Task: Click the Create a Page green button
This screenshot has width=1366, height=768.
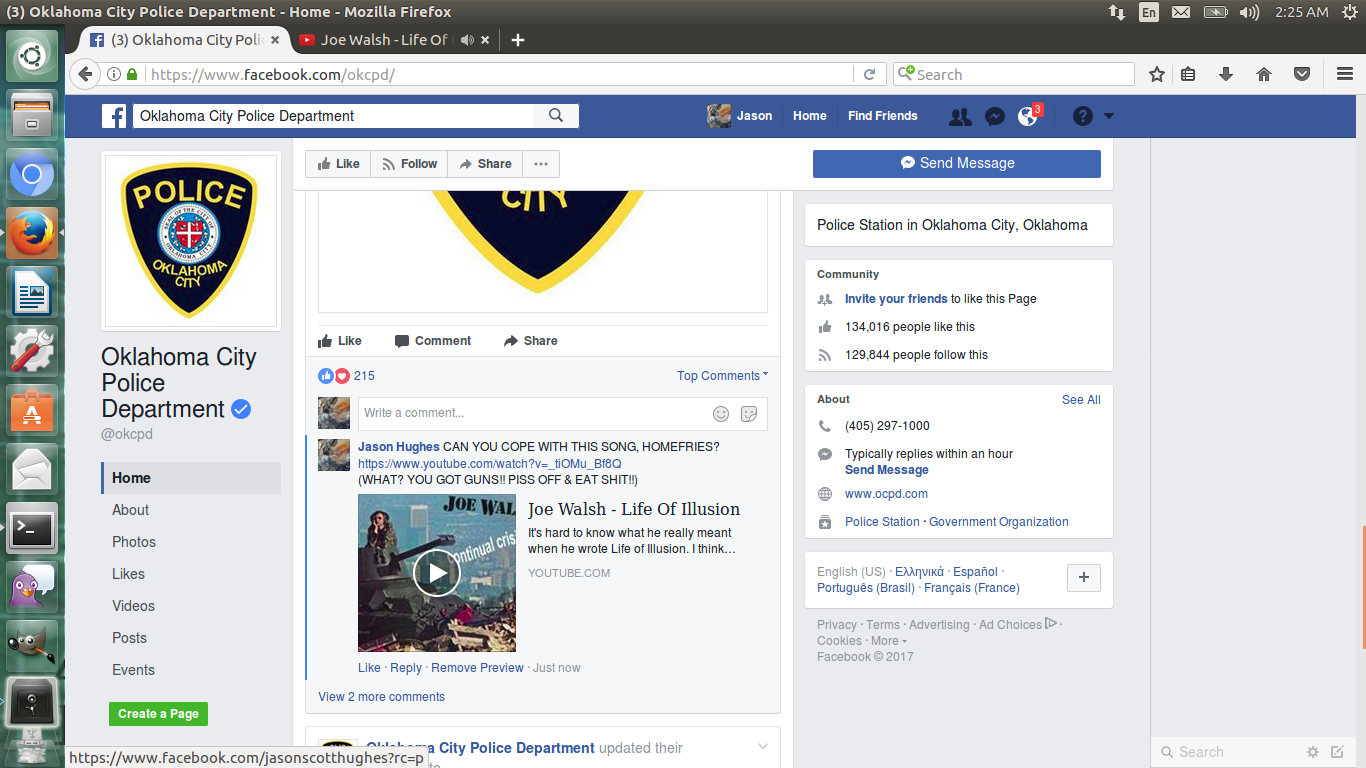Action: [x=158, y=714]
